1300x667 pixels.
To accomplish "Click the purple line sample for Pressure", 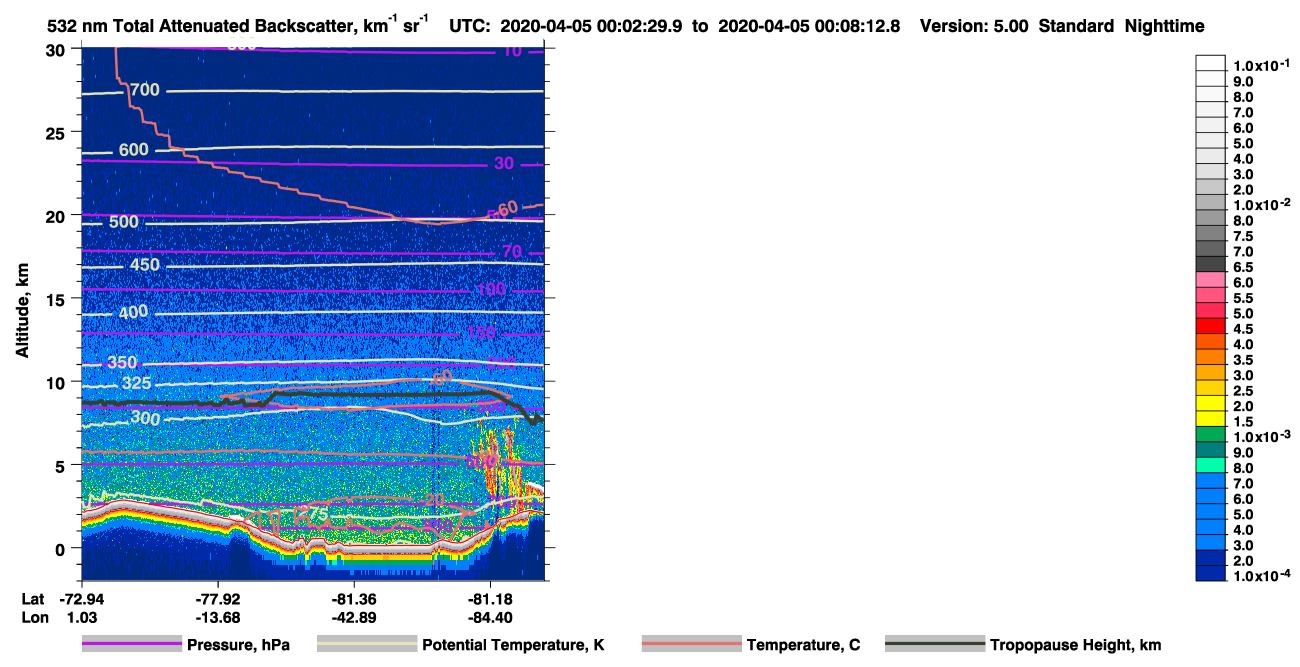I will click(131, 645).
